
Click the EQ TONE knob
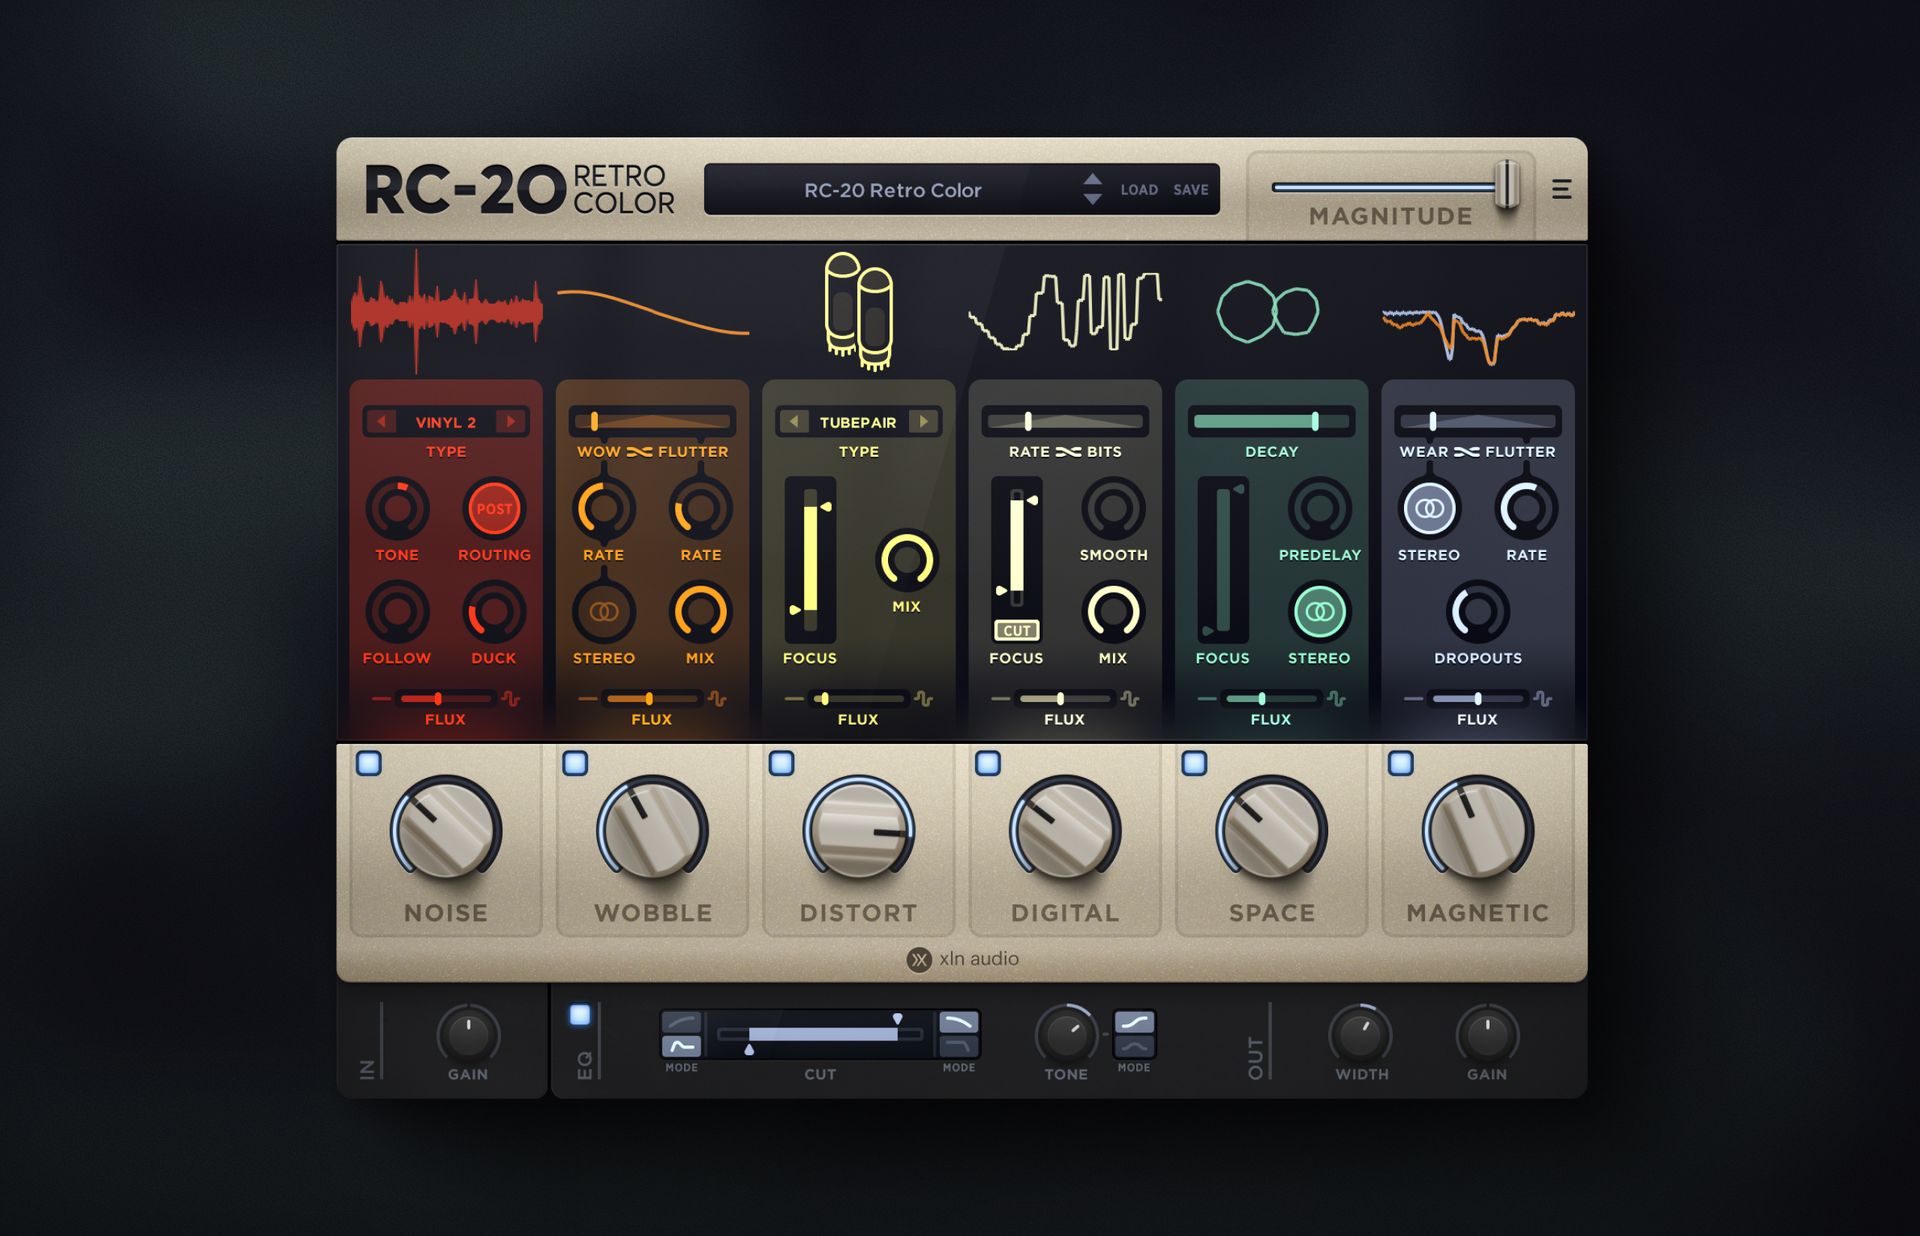coord(1066,1034)
